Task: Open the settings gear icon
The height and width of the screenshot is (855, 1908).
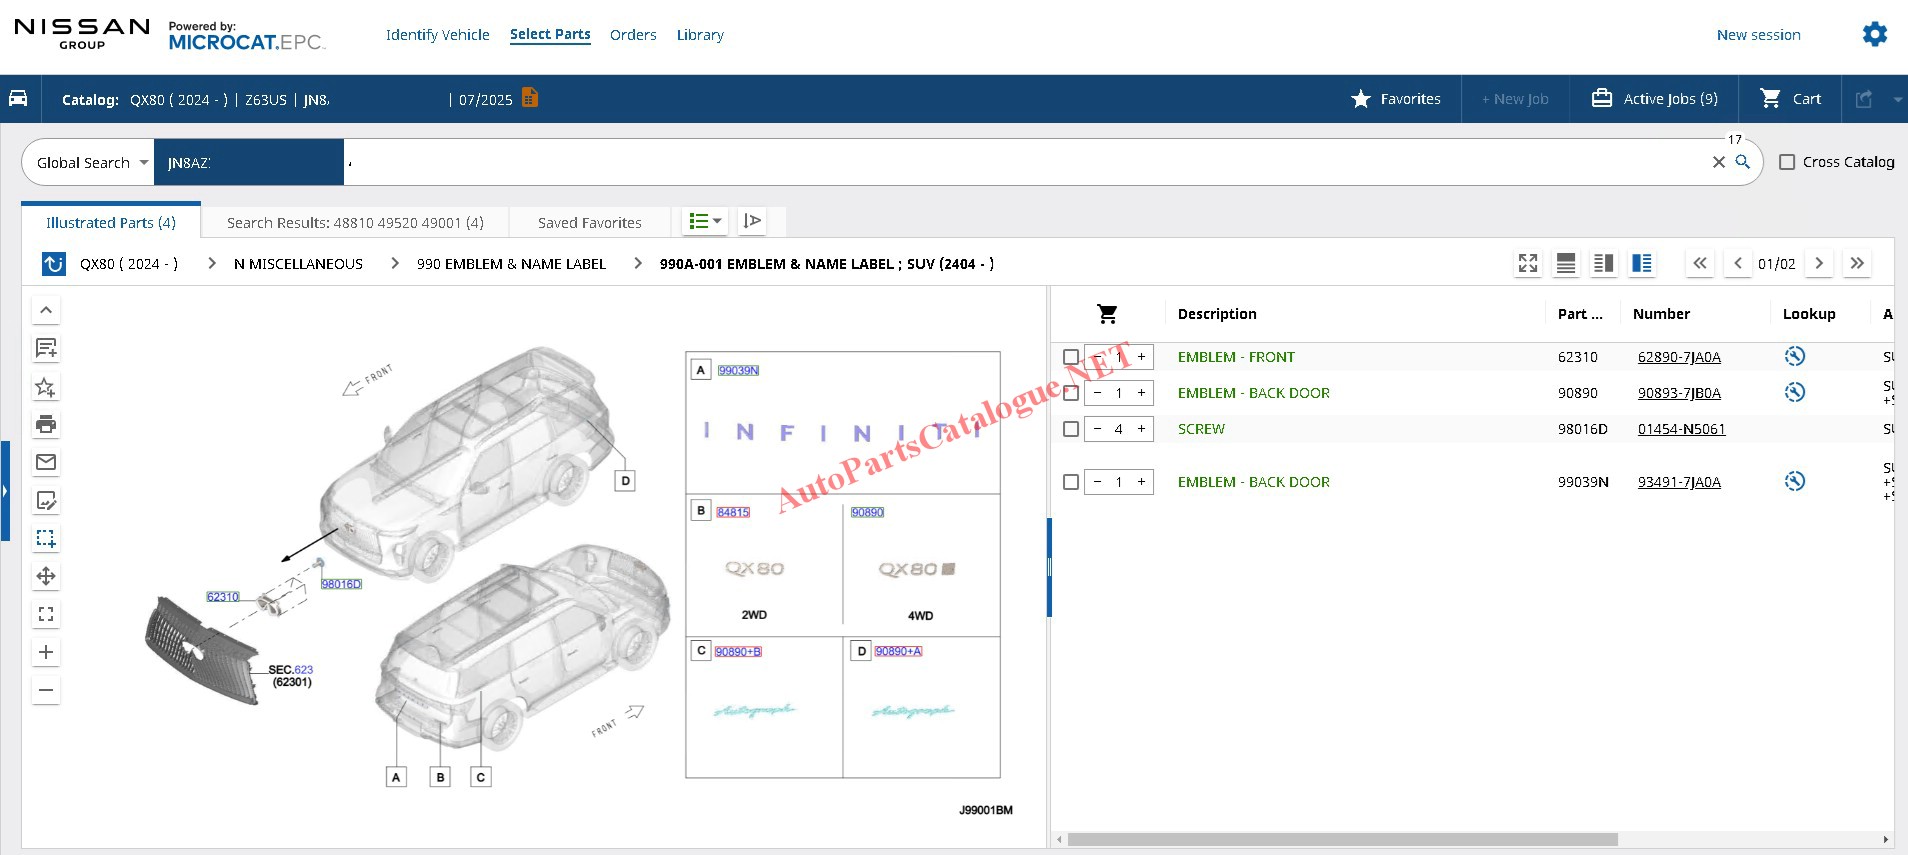Action: point(1874,34)
